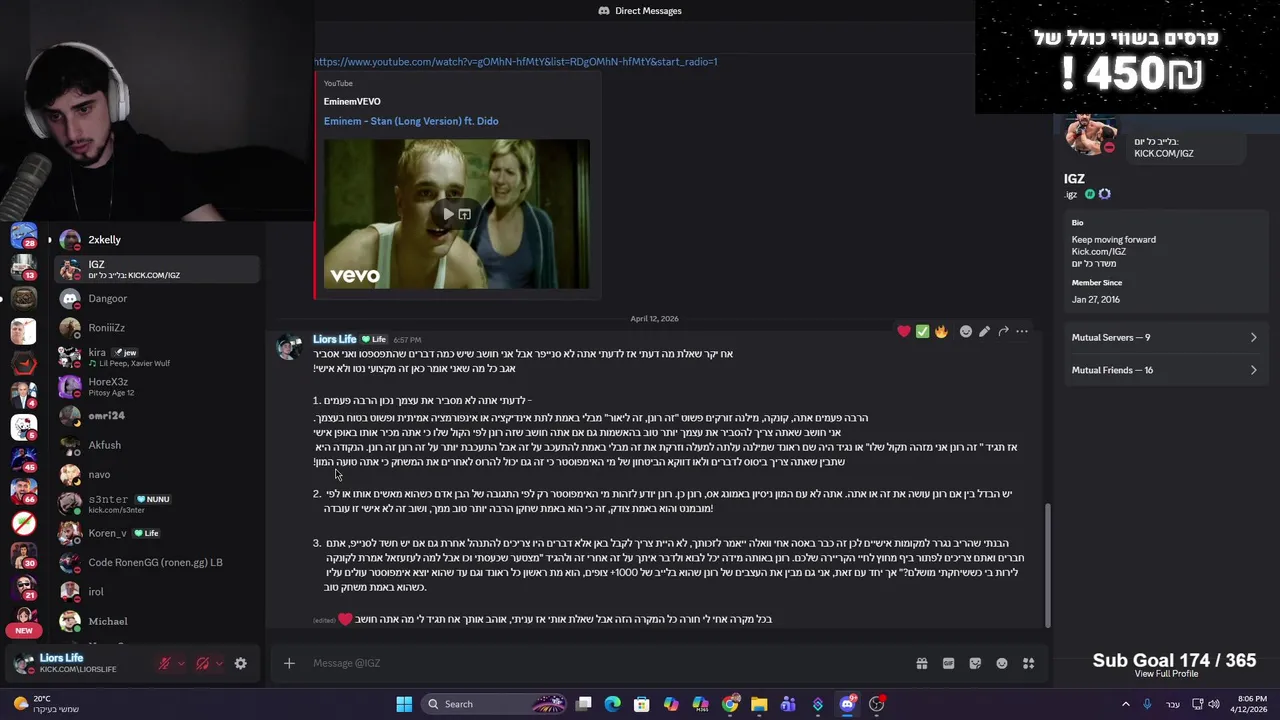Screen dimensions: 1280x720
Task: Open DM with 2xkelly
Action: (156, 240)
